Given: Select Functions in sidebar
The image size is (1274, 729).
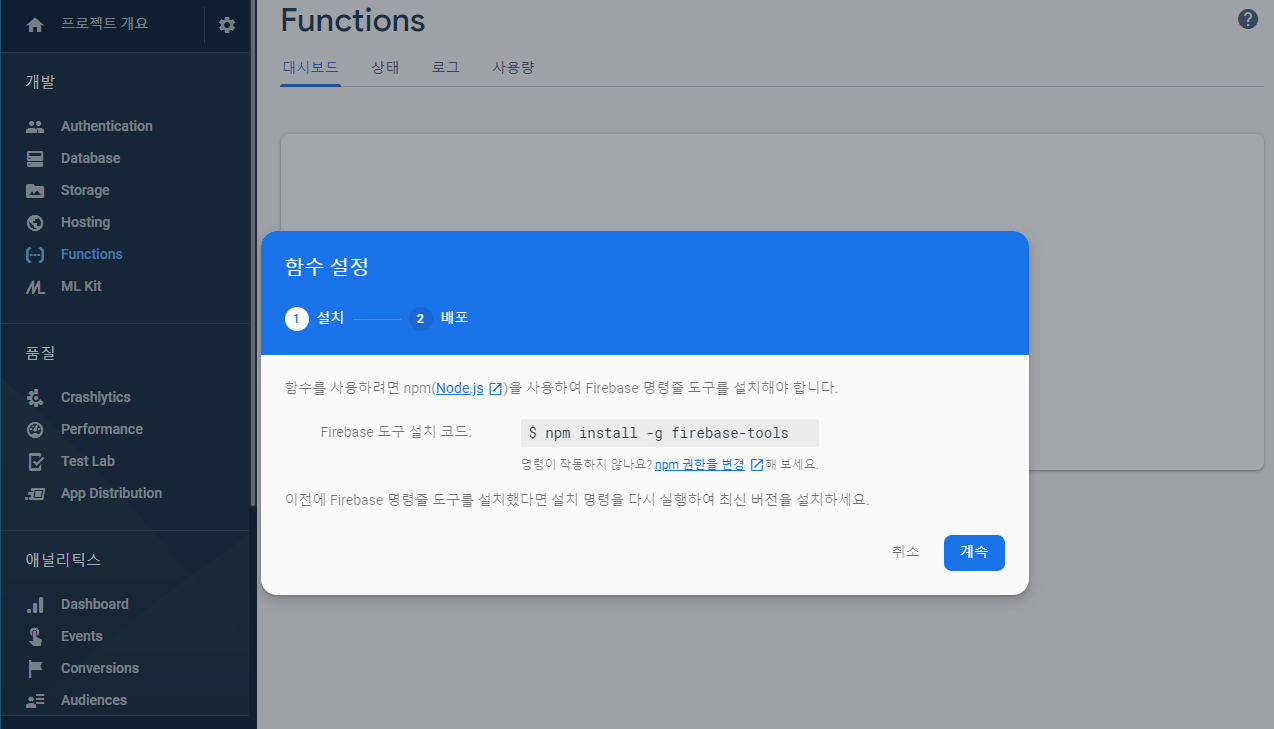Looking at the screenshot, I should [x=92, y=254].
